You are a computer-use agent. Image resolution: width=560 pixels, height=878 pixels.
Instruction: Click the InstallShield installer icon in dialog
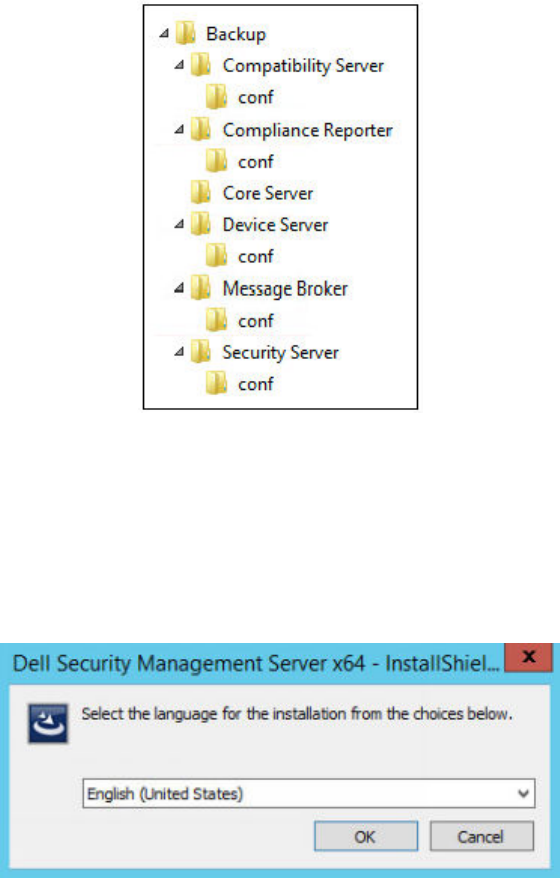point(48,723)
